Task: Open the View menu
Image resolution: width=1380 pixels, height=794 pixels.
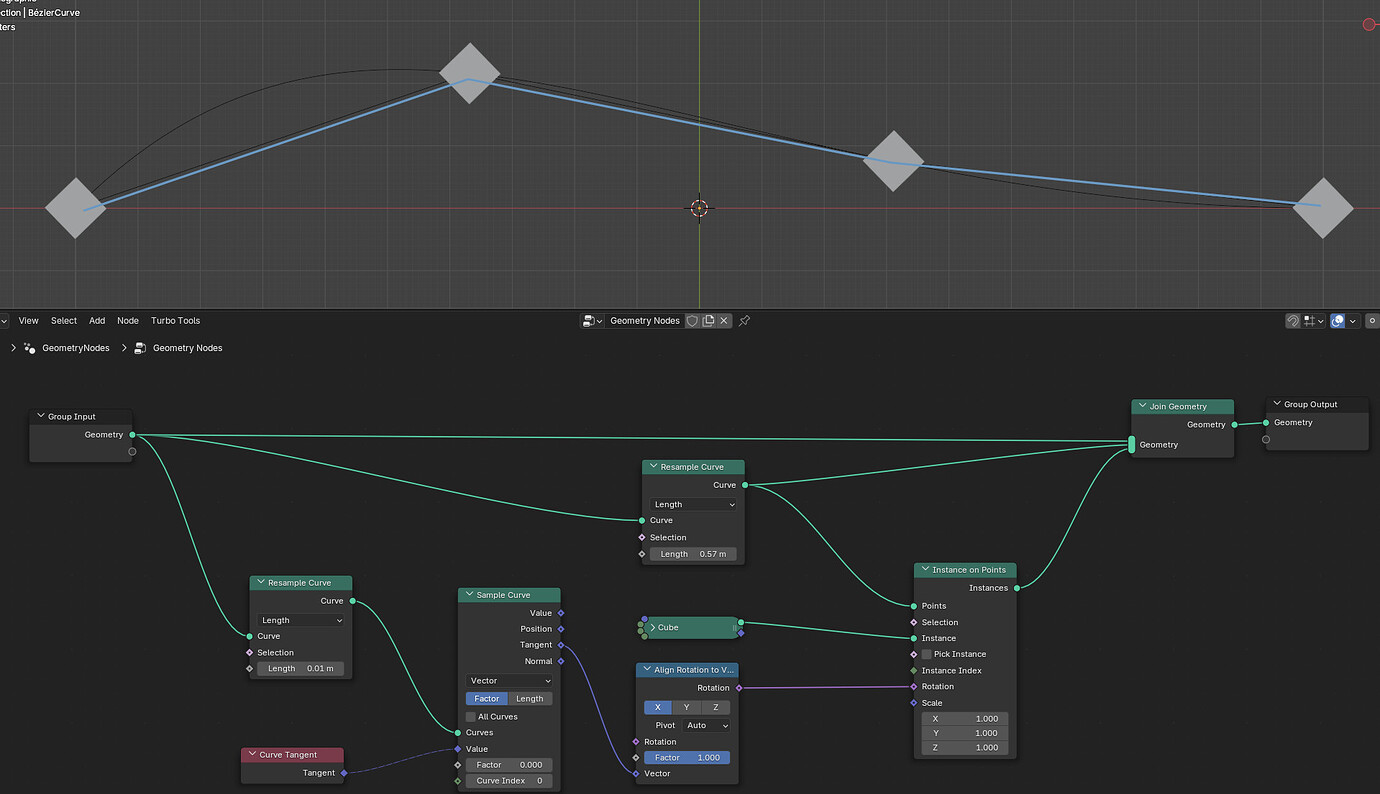Action: (28, 321)
